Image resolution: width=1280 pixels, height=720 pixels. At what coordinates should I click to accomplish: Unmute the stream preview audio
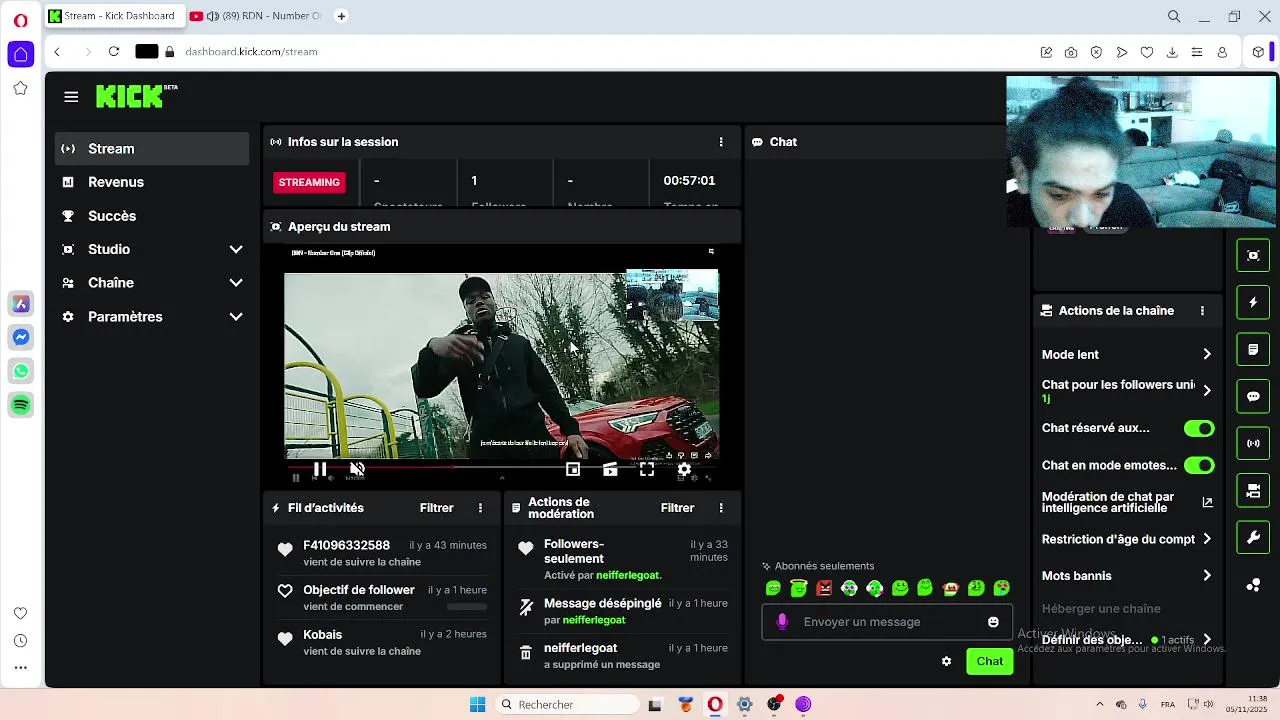tap(357, 469)
